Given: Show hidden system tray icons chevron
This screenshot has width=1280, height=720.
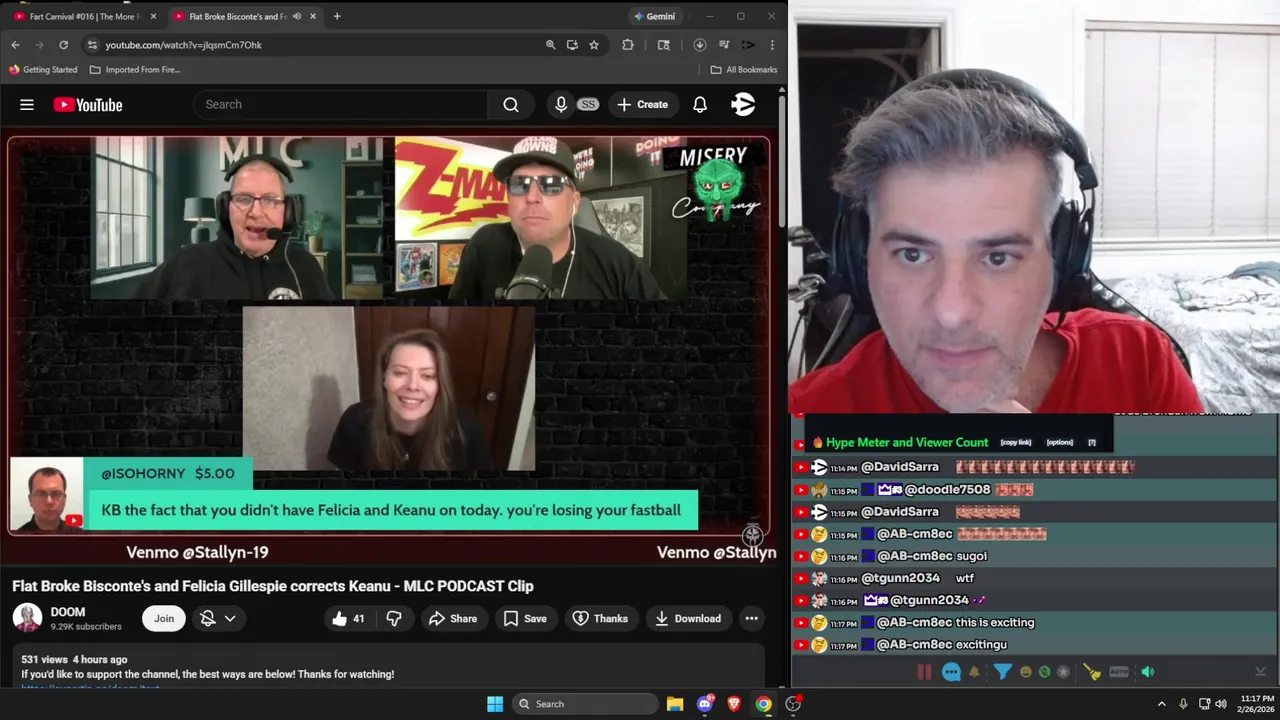Looking at the screenshot, I should click(1161, 704).
